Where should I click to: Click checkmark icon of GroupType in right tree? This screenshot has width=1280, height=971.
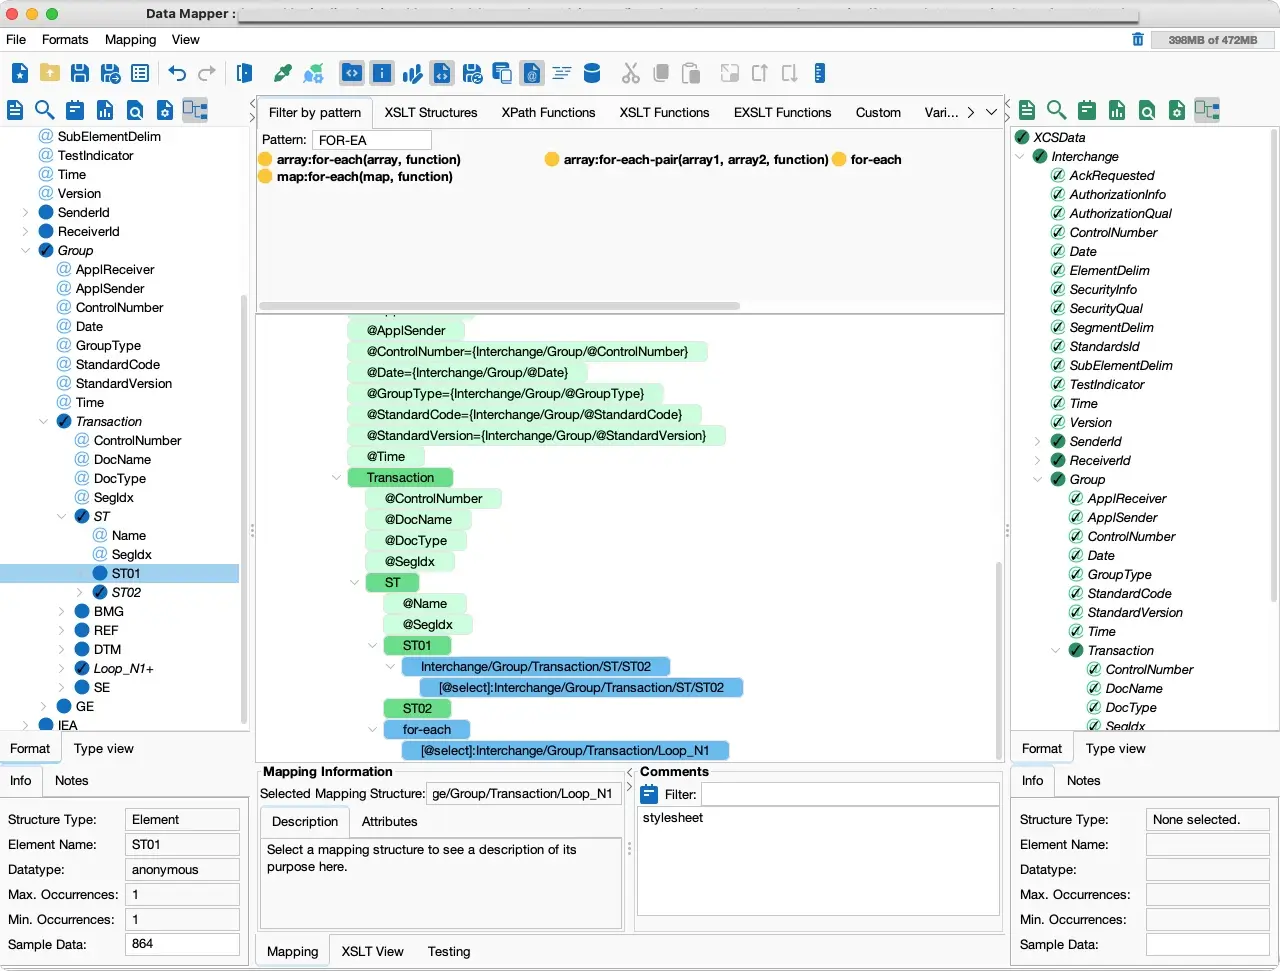[1076, 574]
